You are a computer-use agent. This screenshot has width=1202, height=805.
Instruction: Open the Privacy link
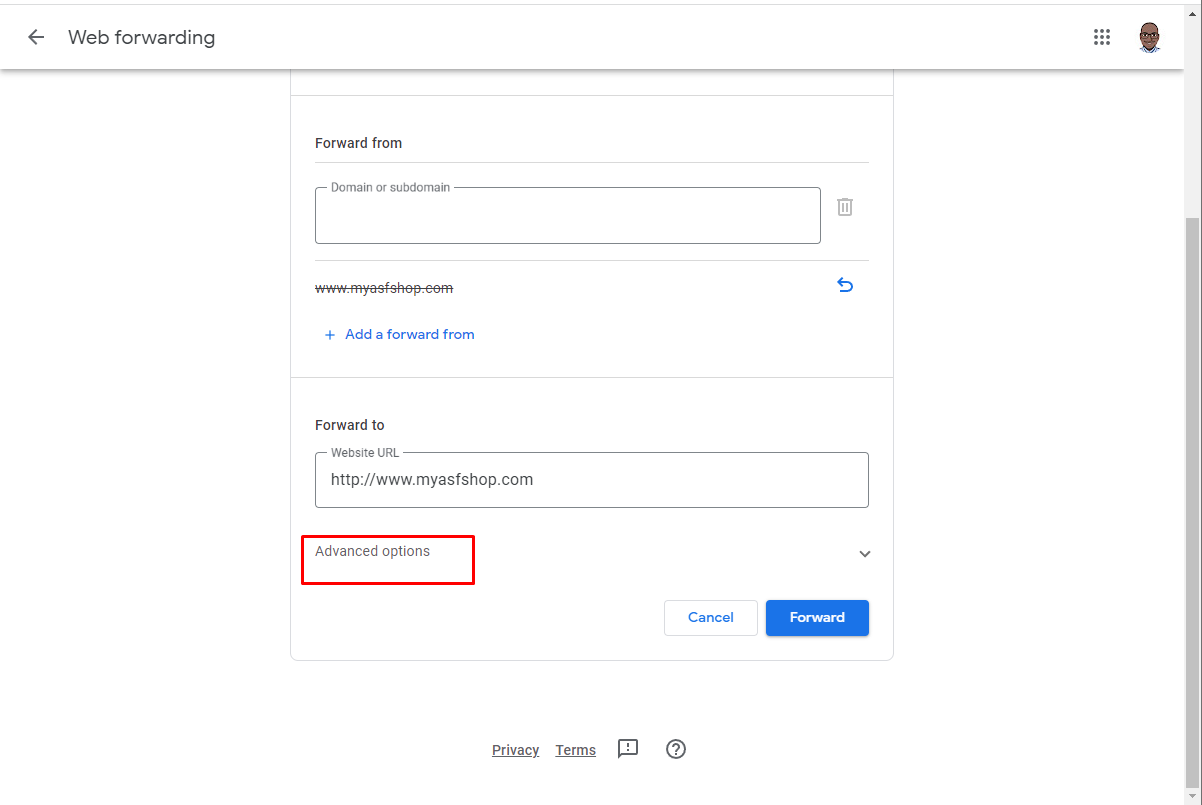516,750
